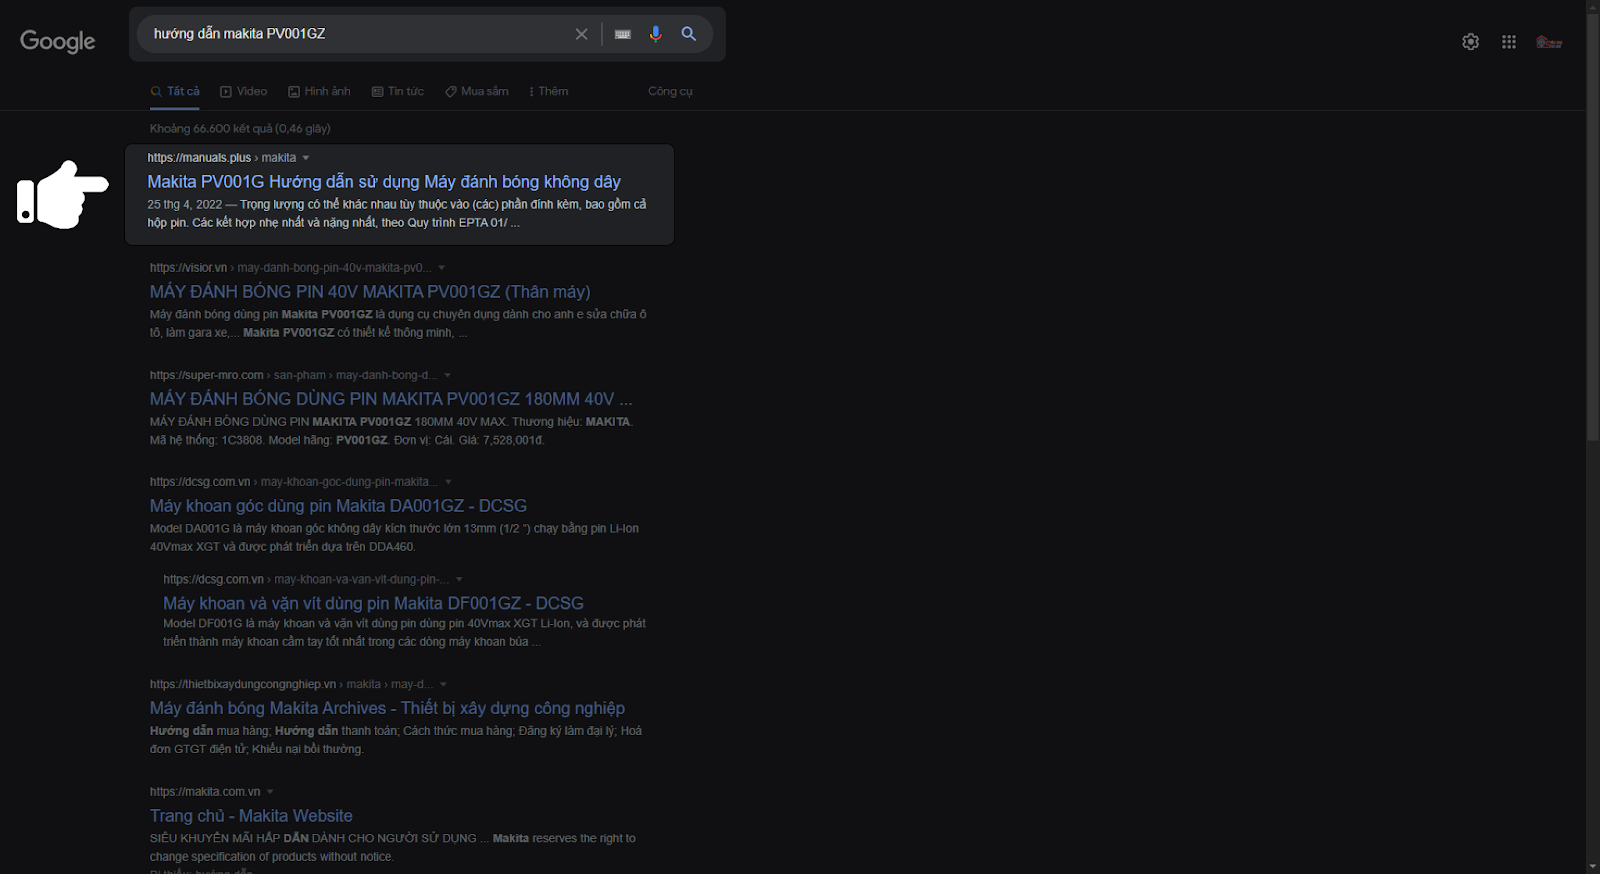Start voice search with microphone icon
1600x874 pixels.
tap(655, 34)
